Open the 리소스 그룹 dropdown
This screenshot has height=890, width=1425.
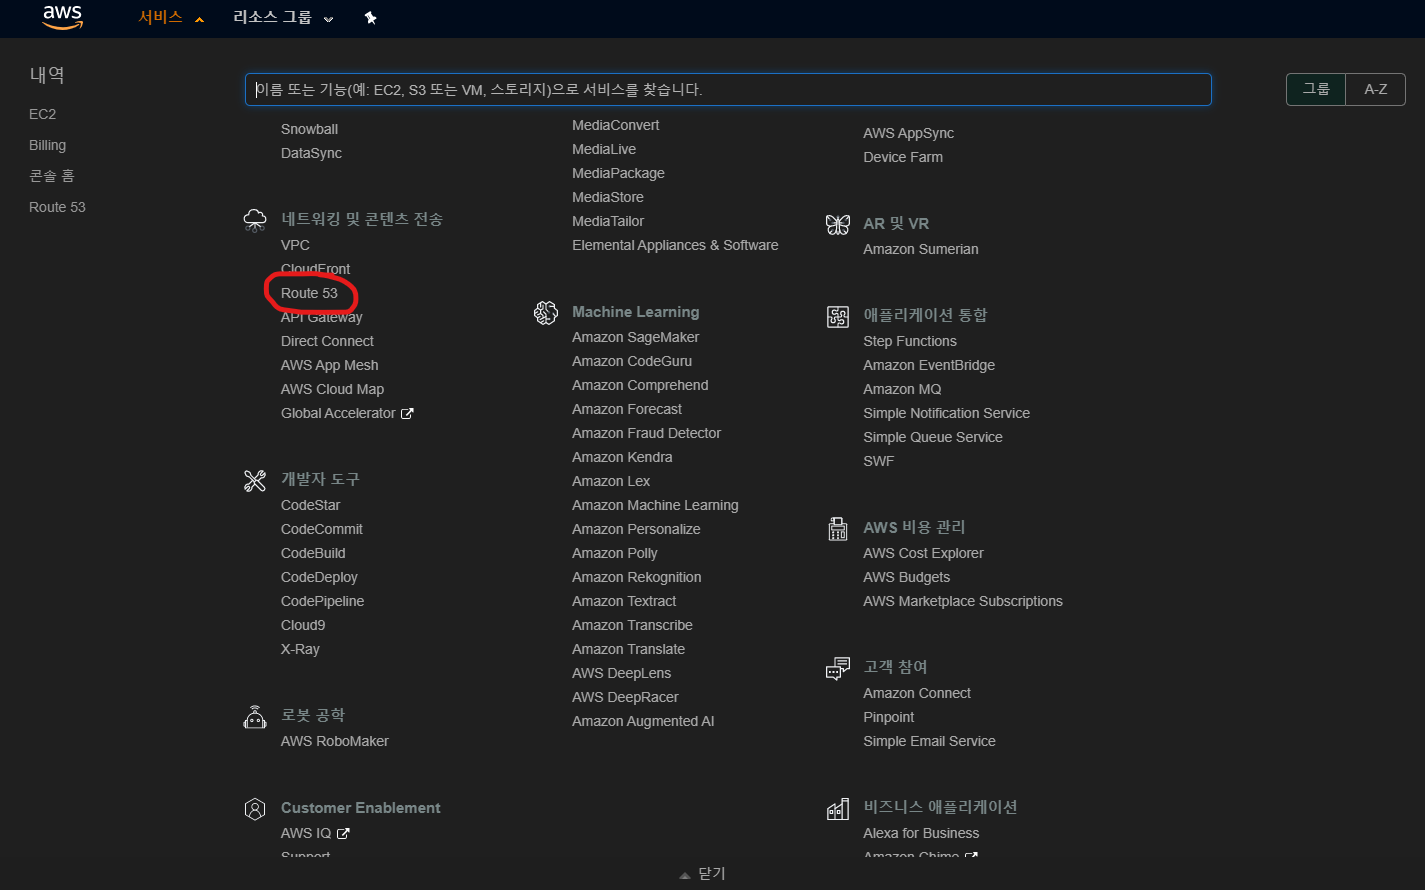pos(283,18)
